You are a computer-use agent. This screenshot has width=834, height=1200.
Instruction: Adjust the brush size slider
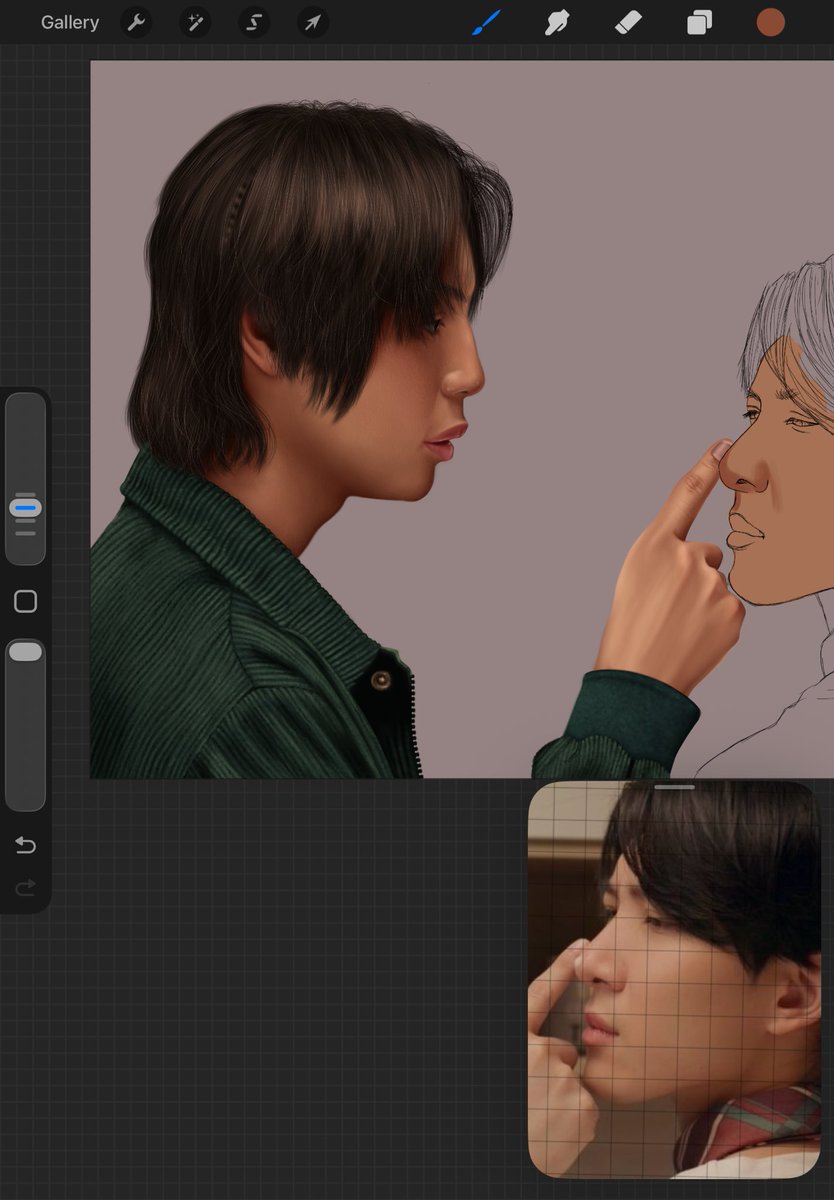(26, 478)
